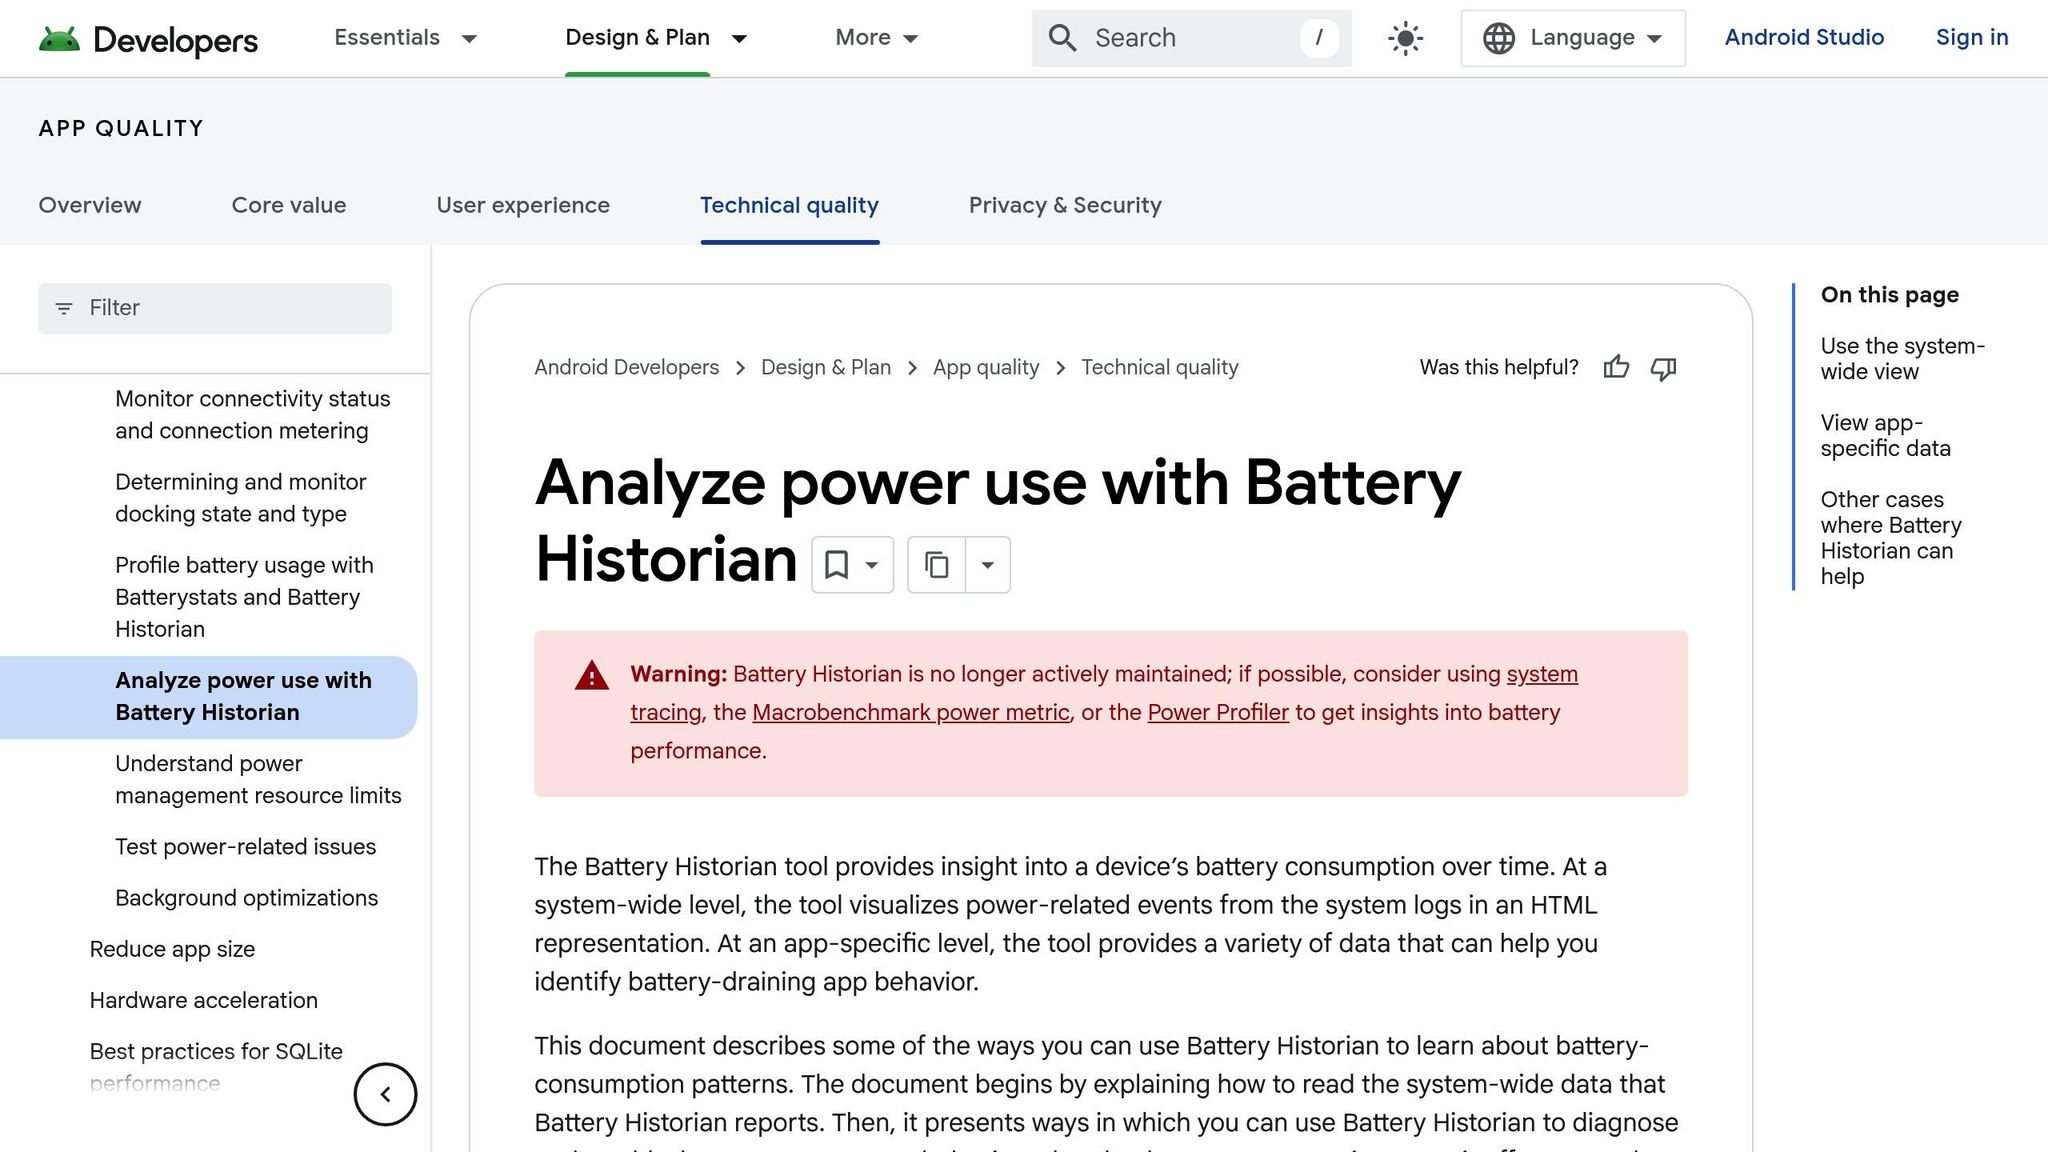Click the Power Profiler link
This screenshot has width=2048, height=1152.
coord(1218,712)
